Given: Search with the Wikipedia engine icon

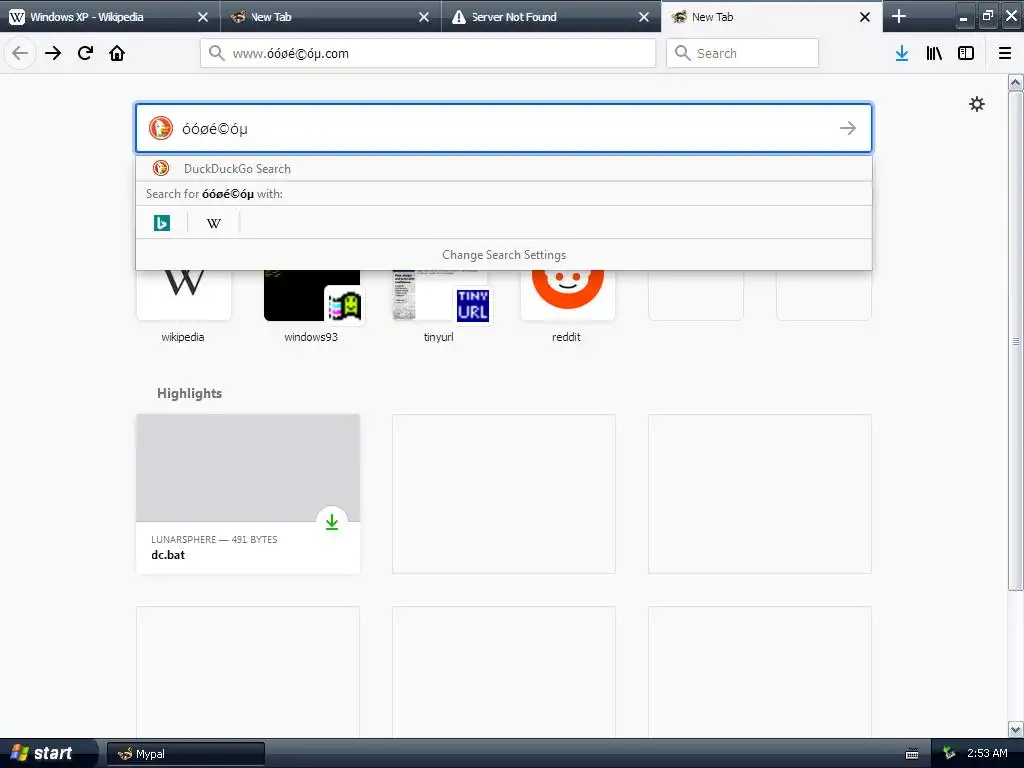Looking at the screenshot, I should (214, 223).
